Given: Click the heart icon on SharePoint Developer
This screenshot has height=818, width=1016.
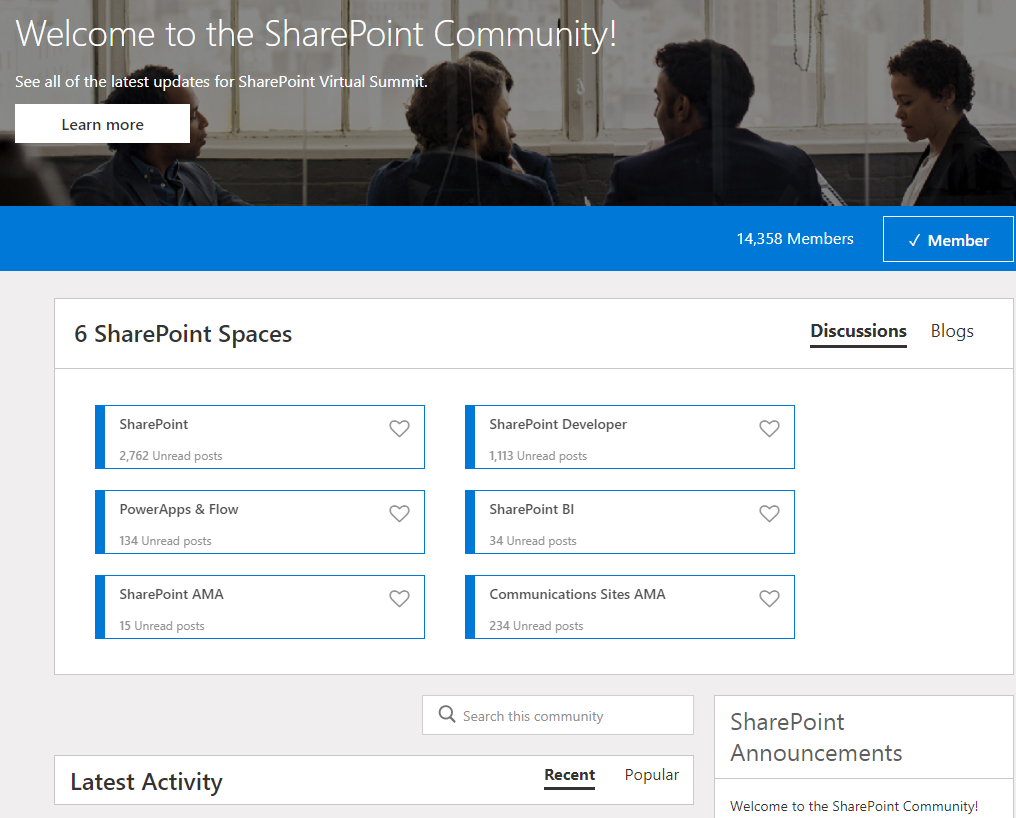Looking at the screenshot, I should coord(769,428).
